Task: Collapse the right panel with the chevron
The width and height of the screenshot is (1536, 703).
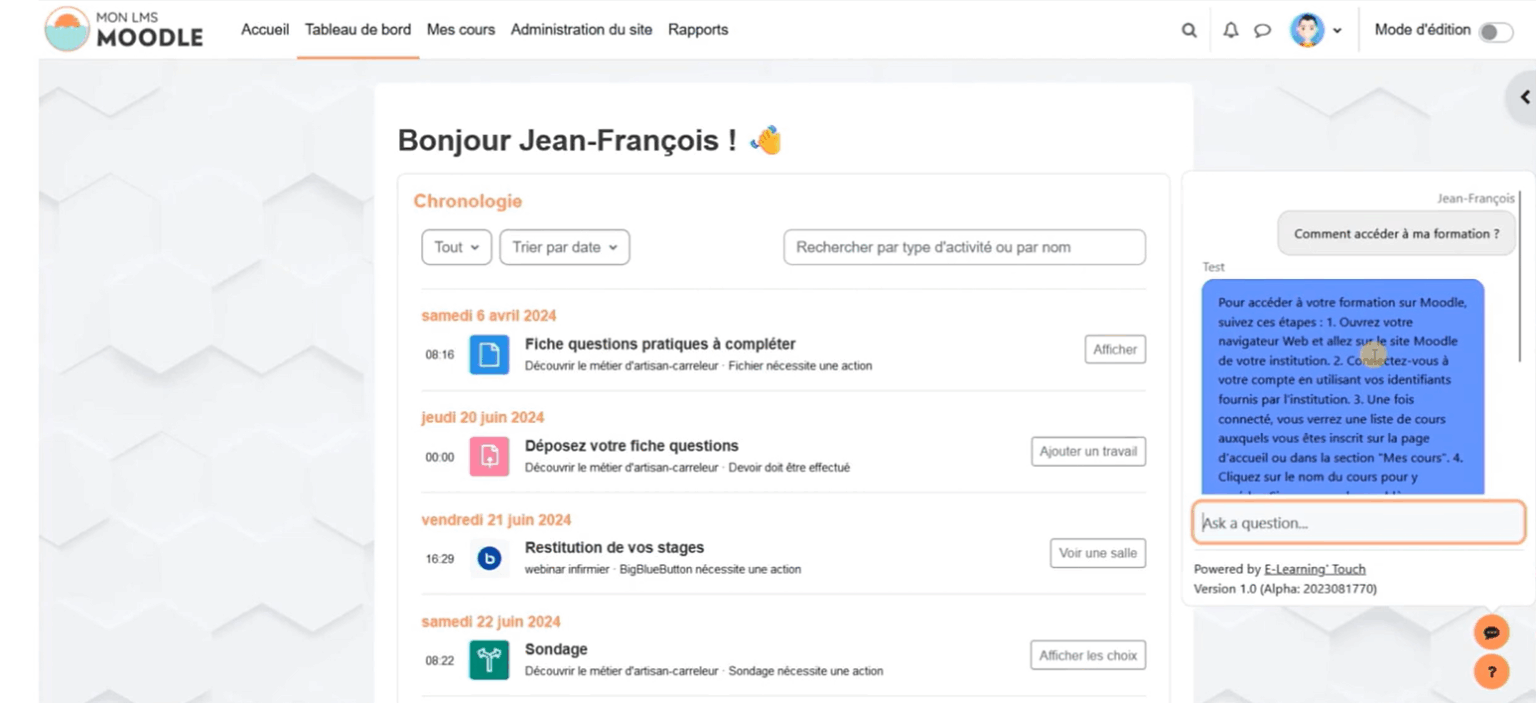Action: pos(1523,97)
